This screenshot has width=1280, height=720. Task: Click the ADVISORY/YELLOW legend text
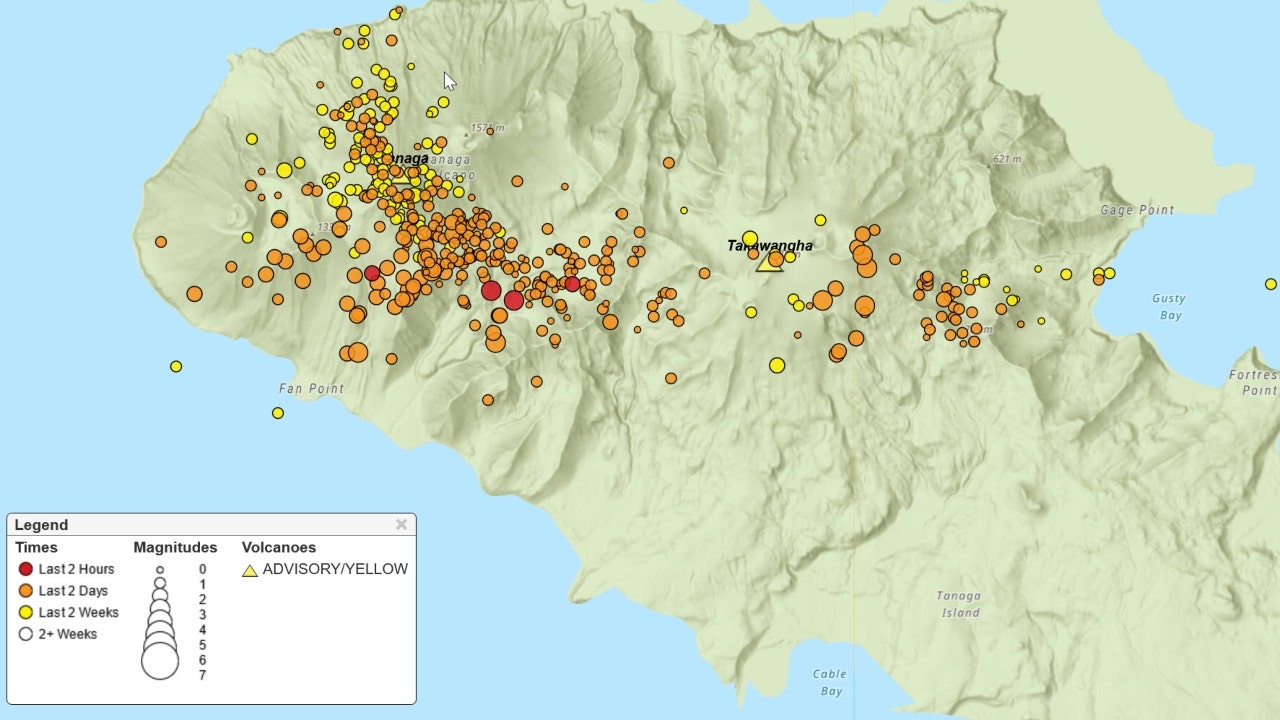coord(335,569)
